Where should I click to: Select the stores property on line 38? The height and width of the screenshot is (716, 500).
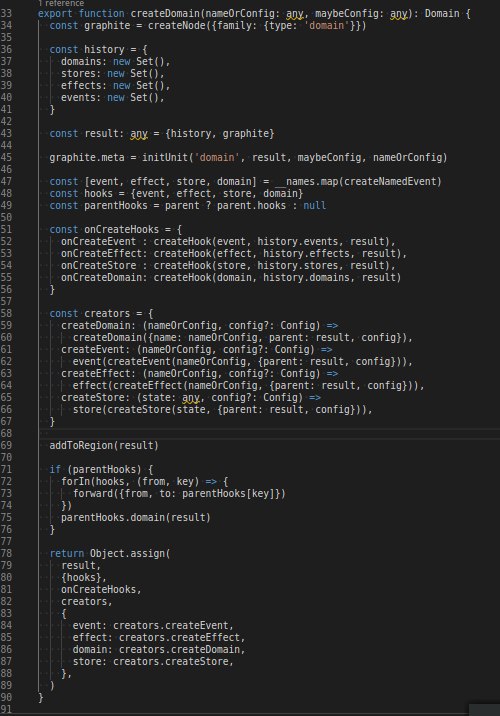coord(79,74)
